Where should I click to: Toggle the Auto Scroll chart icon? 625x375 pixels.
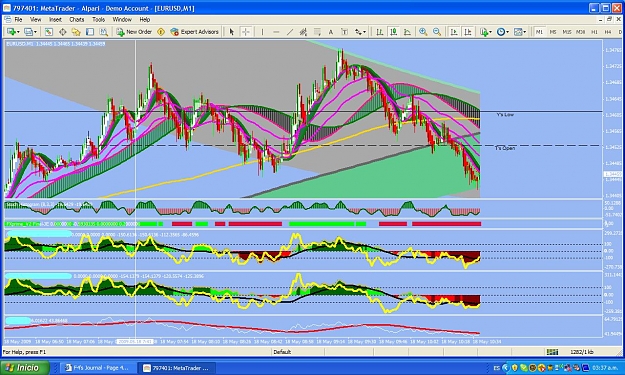coord(454,32)
